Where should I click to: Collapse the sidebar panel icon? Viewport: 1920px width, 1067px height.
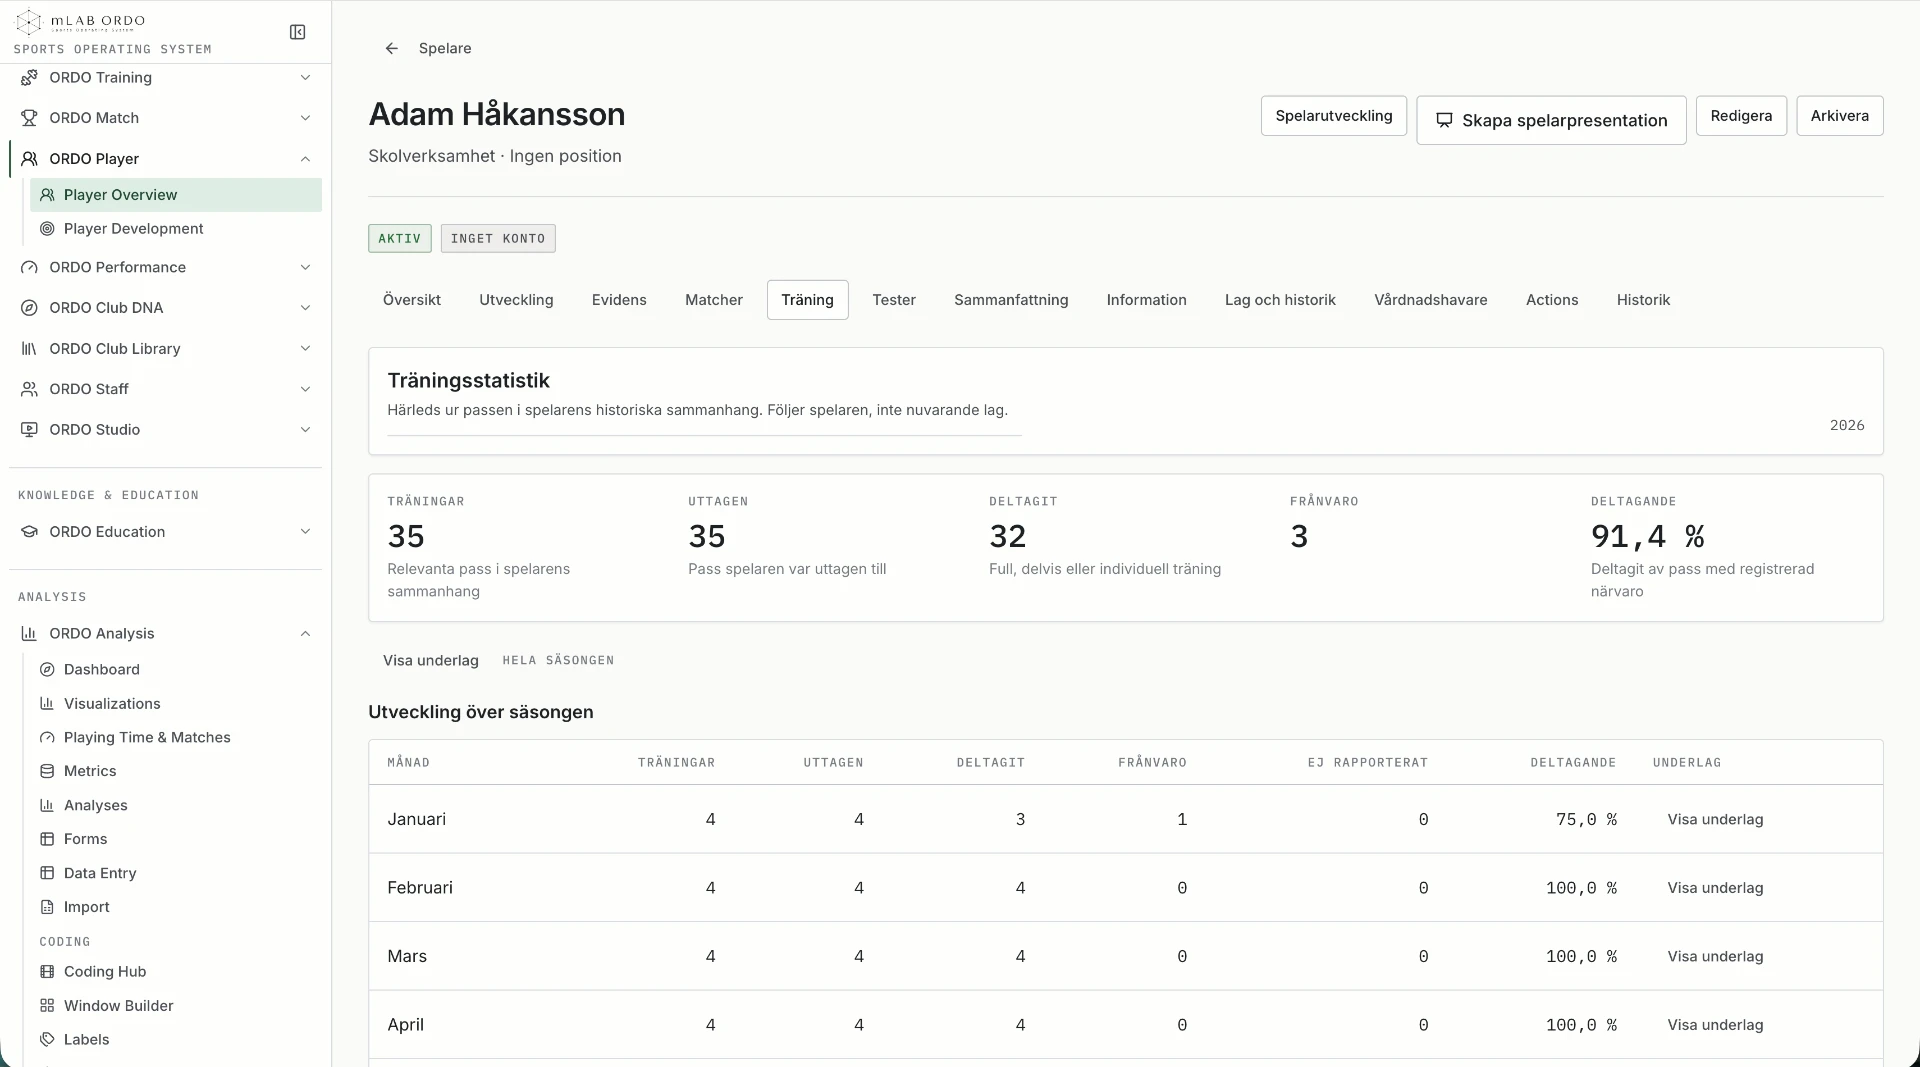tap(297, 32)
